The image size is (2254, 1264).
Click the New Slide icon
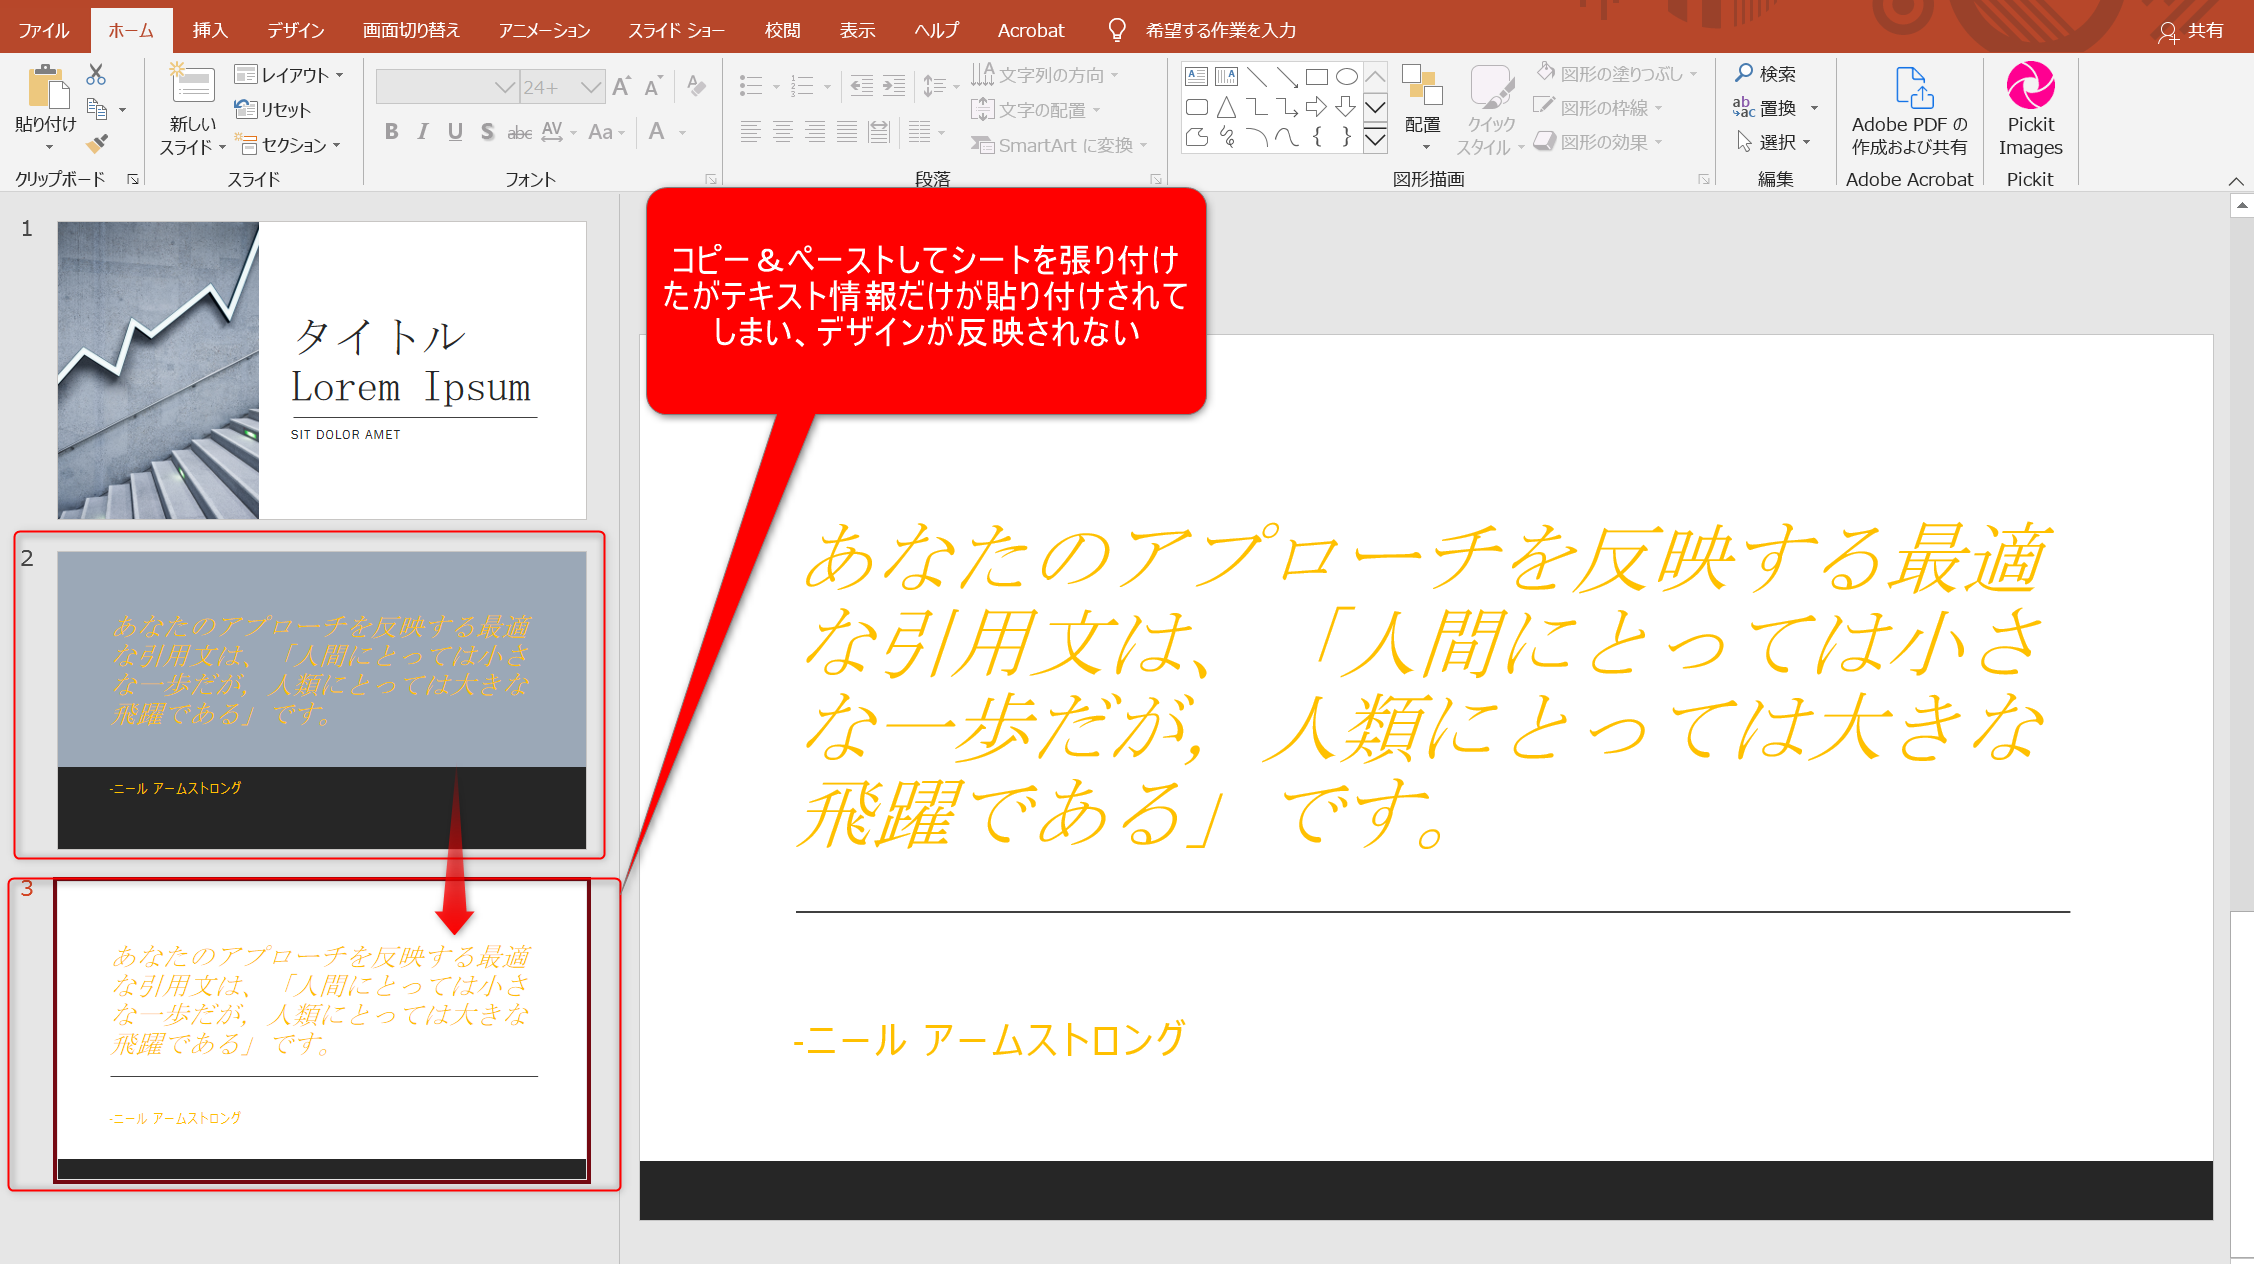tap(192, 86)
